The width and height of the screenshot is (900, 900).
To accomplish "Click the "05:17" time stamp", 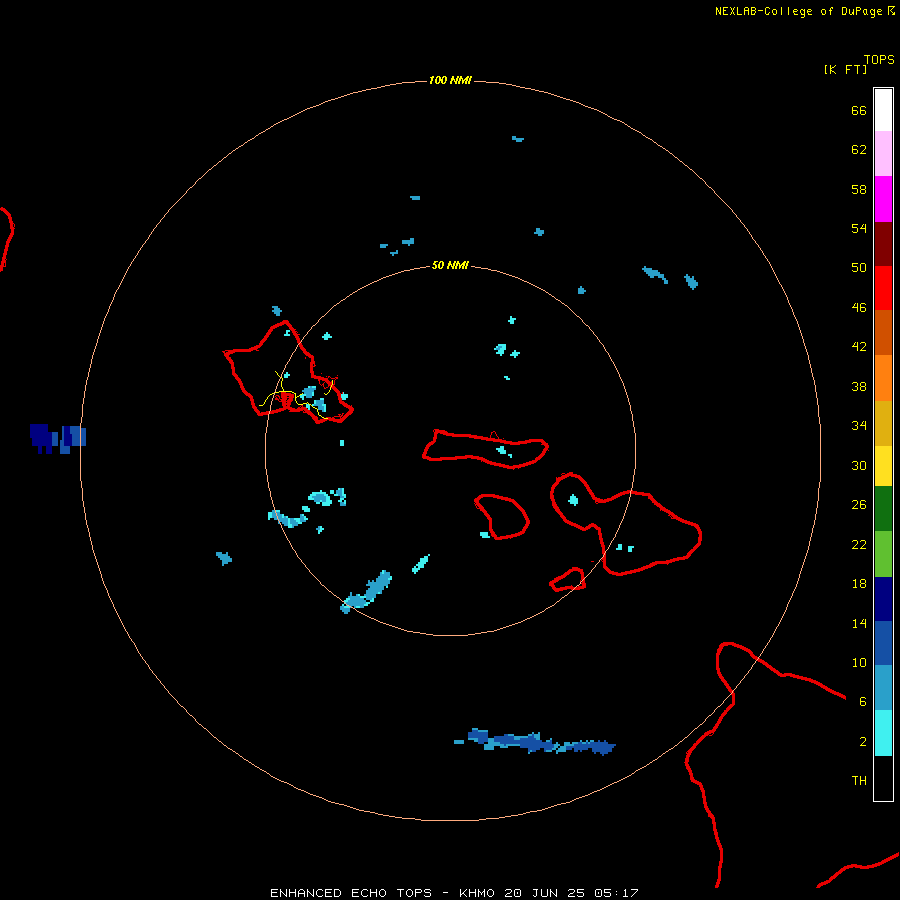I will (x=616, y=893).
